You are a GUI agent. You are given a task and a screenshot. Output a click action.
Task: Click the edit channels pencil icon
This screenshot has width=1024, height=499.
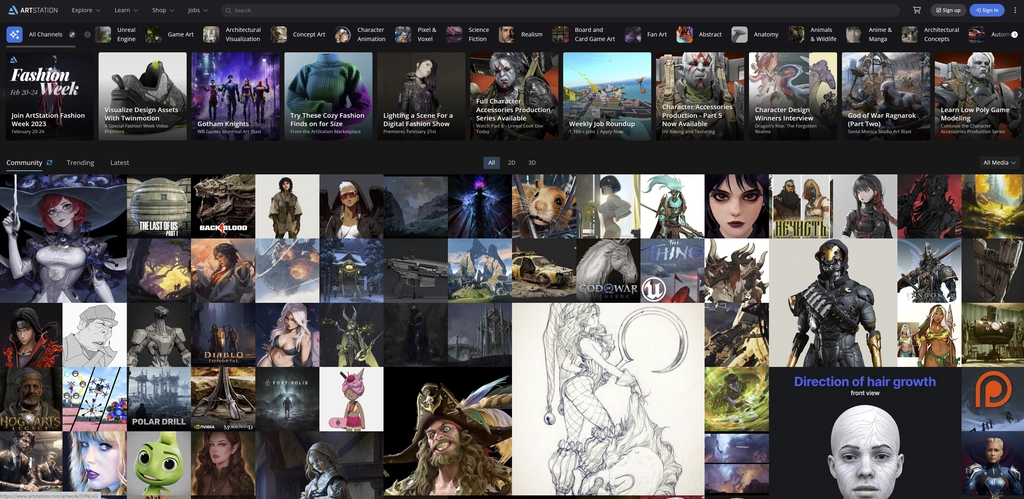(72, 35)
